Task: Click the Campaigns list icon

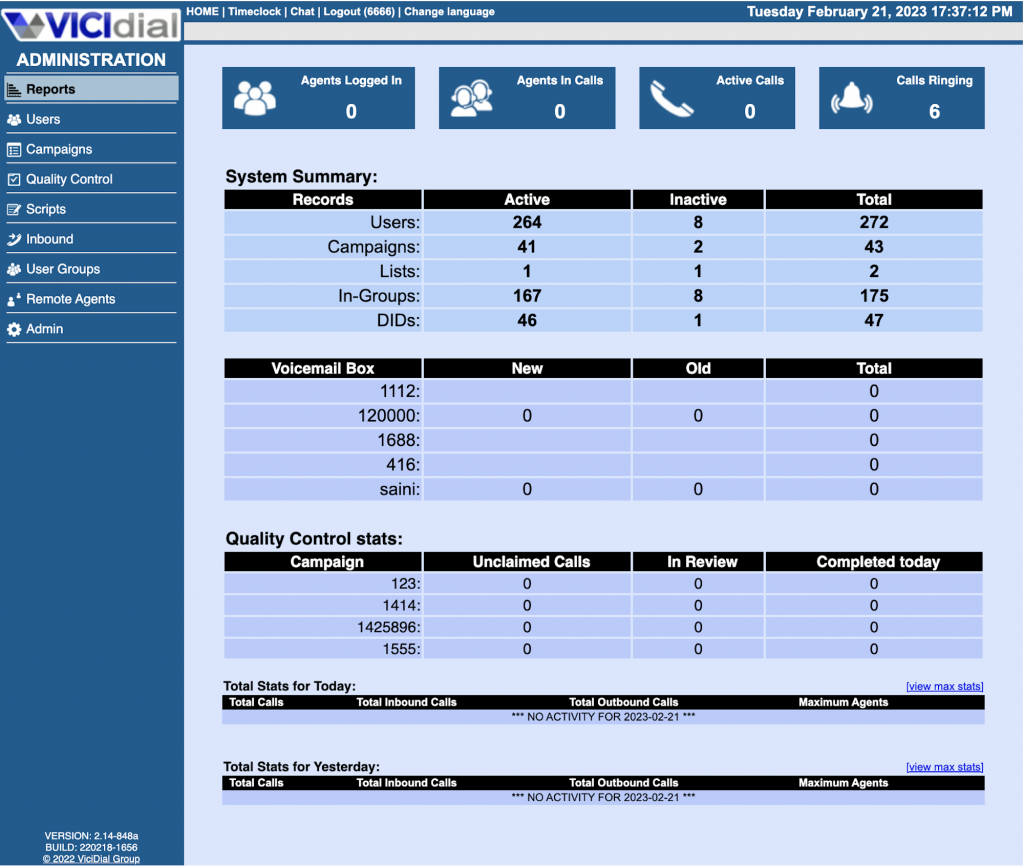Action: [x=14, y=149]
